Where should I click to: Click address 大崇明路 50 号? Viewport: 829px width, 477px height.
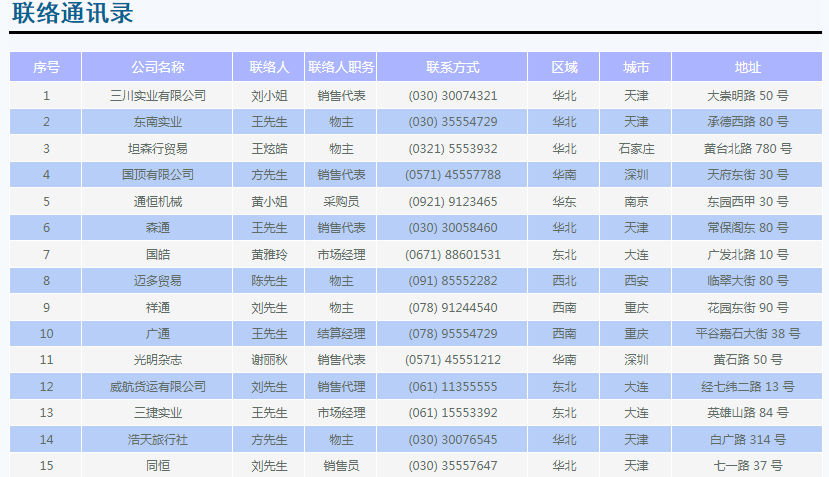pos(747,96)
